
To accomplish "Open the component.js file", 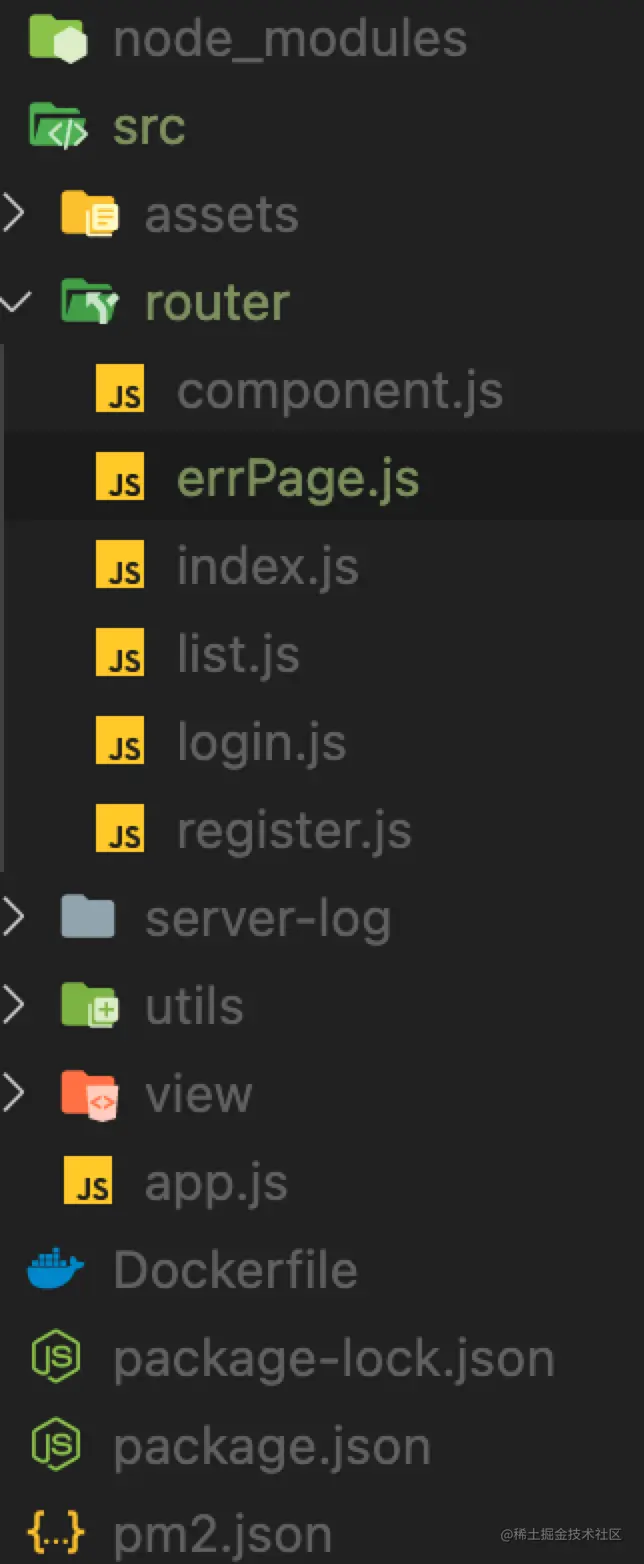I will [x=340, y=391].
